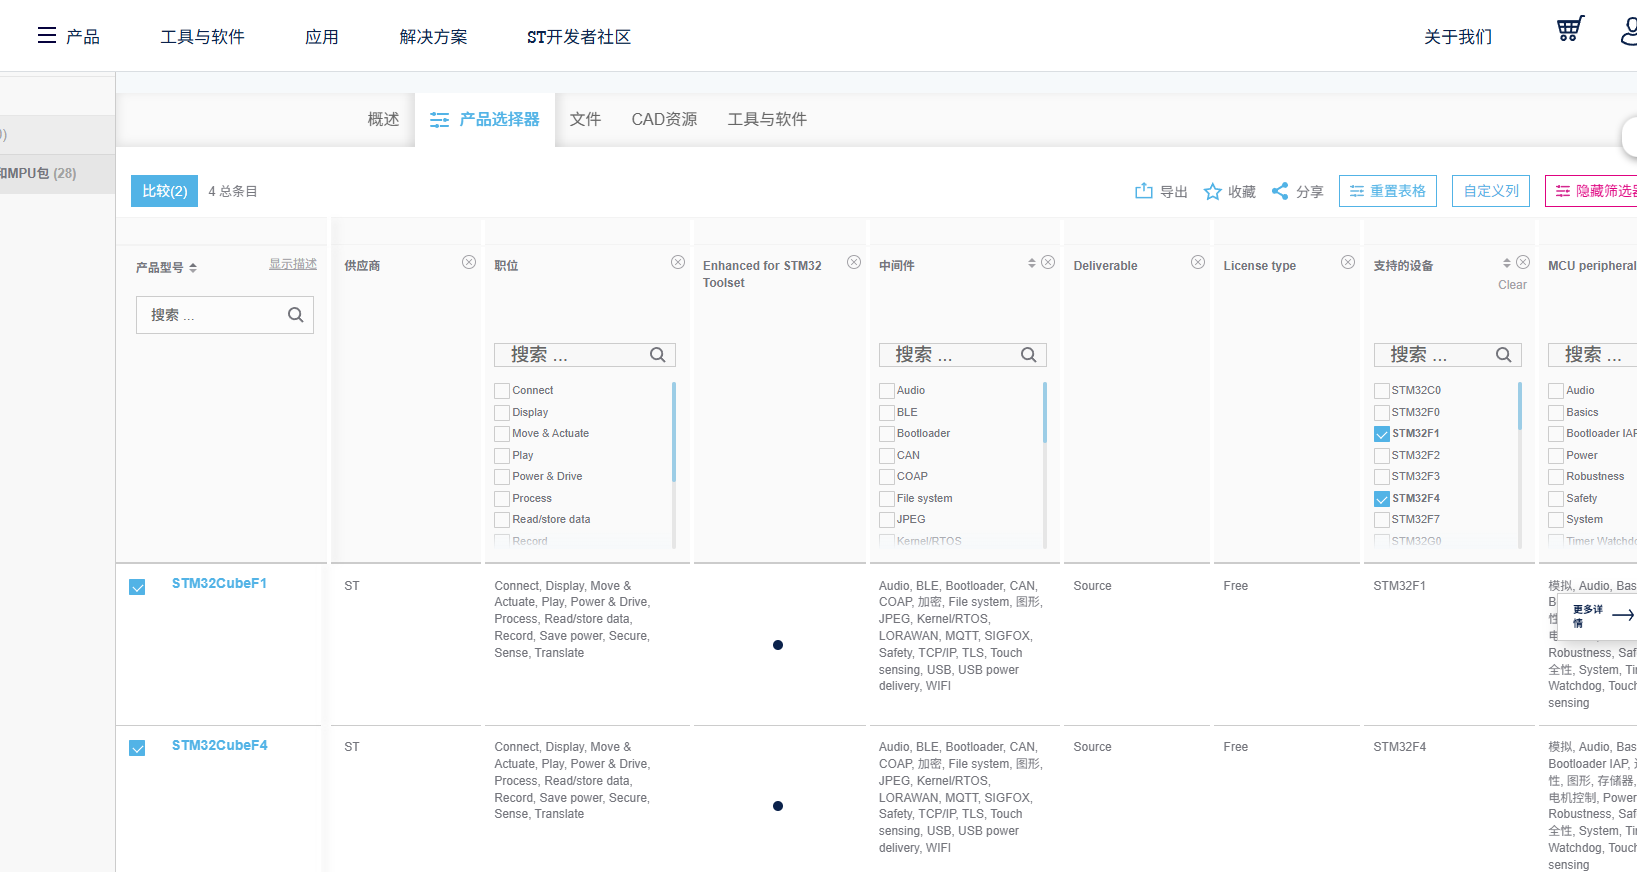
Task: Check the Move & Actuate option
Action: [x=502, y=434]
